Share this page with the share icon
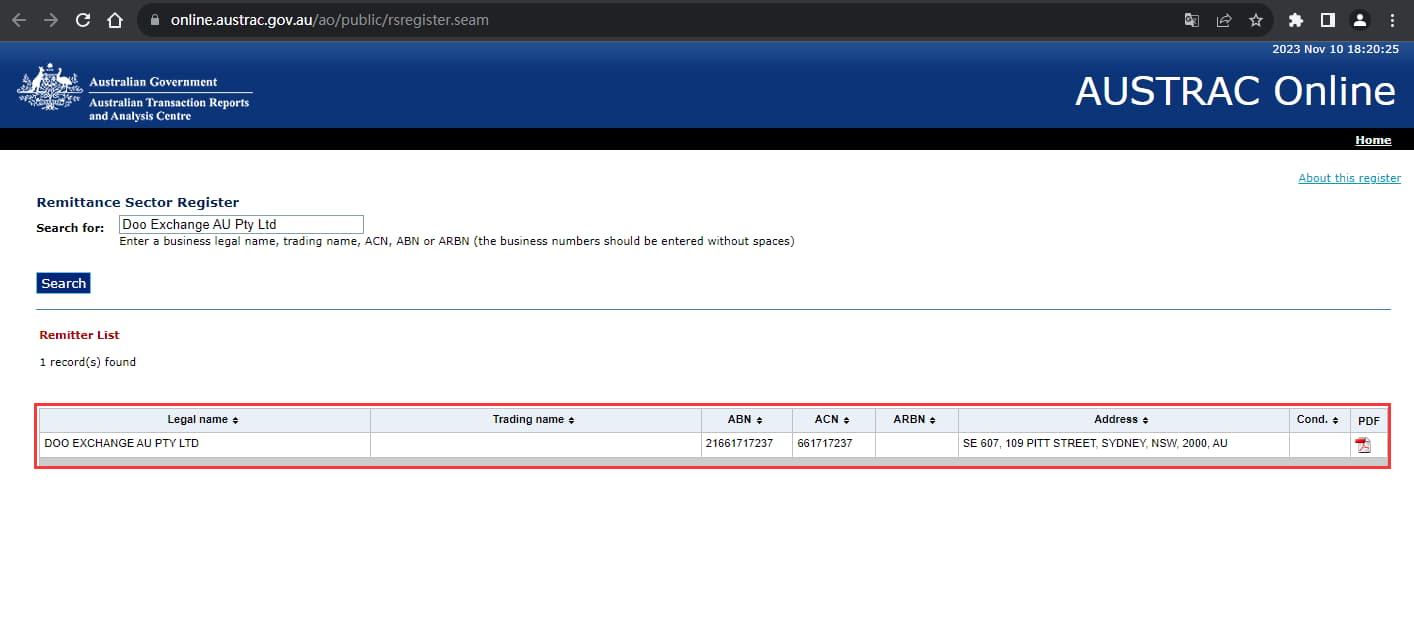Screen dimensions: 1414x618 tap(1223, 20)
